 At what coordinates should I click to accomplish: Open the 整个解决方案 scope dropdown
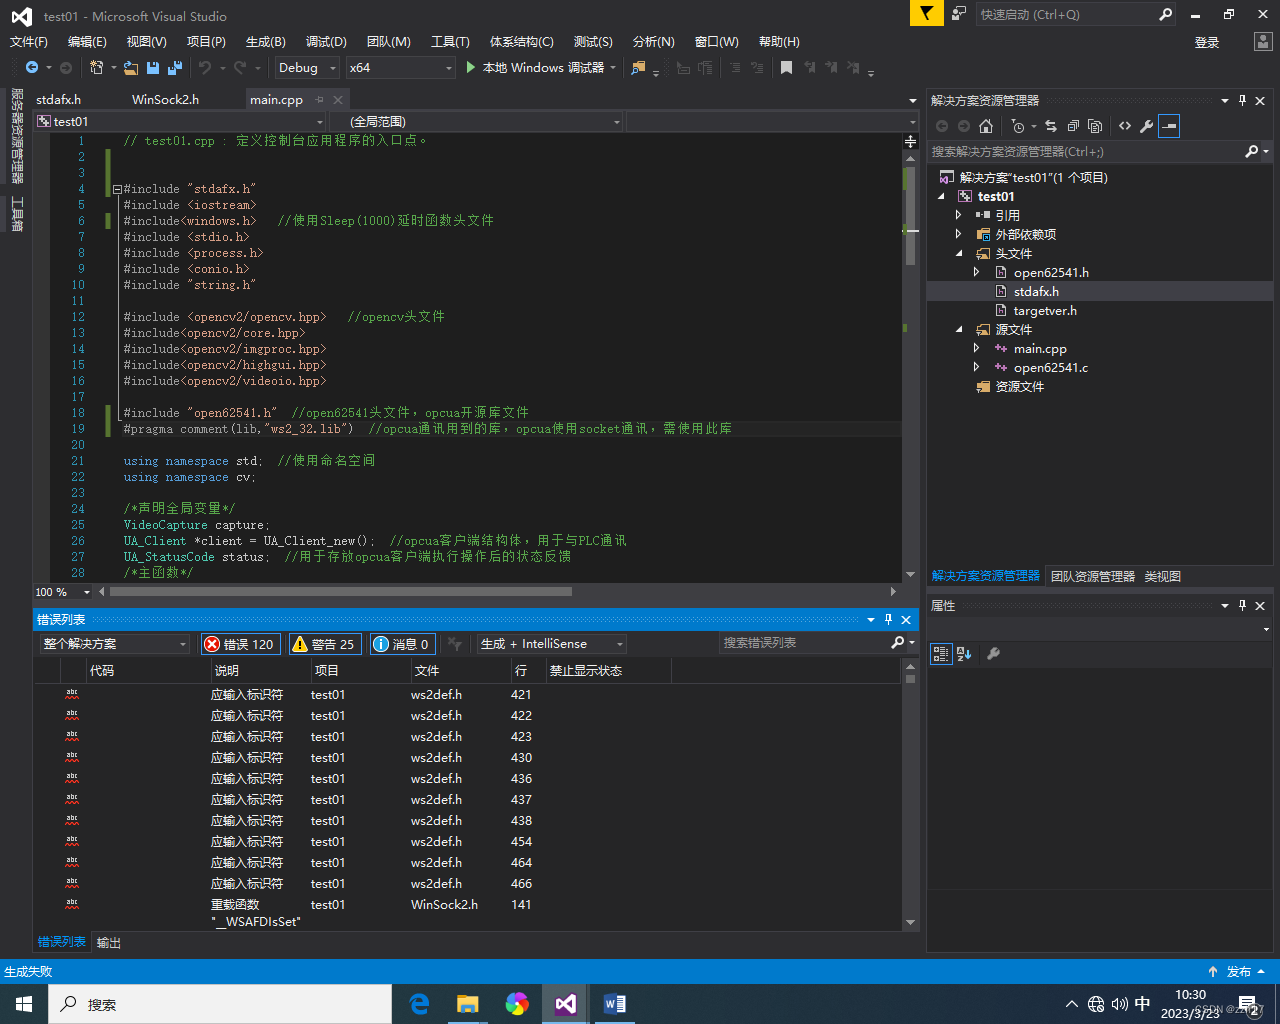pos(115,644)
